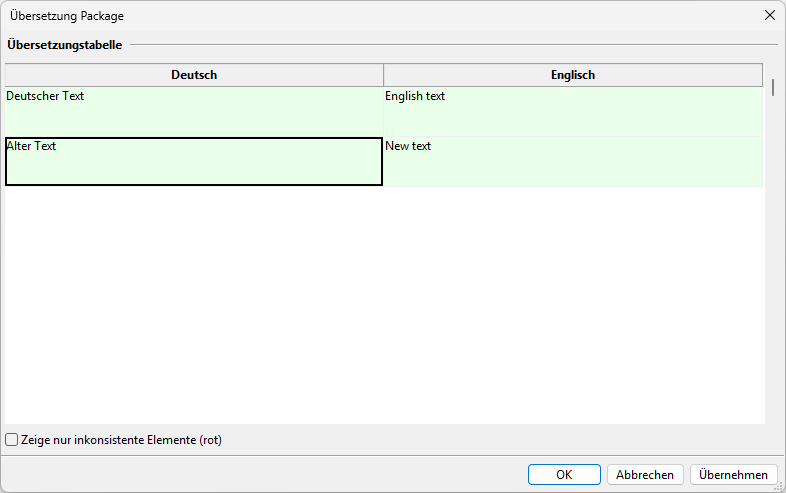Click the vertical scrollbar thumb of the table
Image resolution: width=786 pixels, height=493 pixels.
click(x=773, y=87)
